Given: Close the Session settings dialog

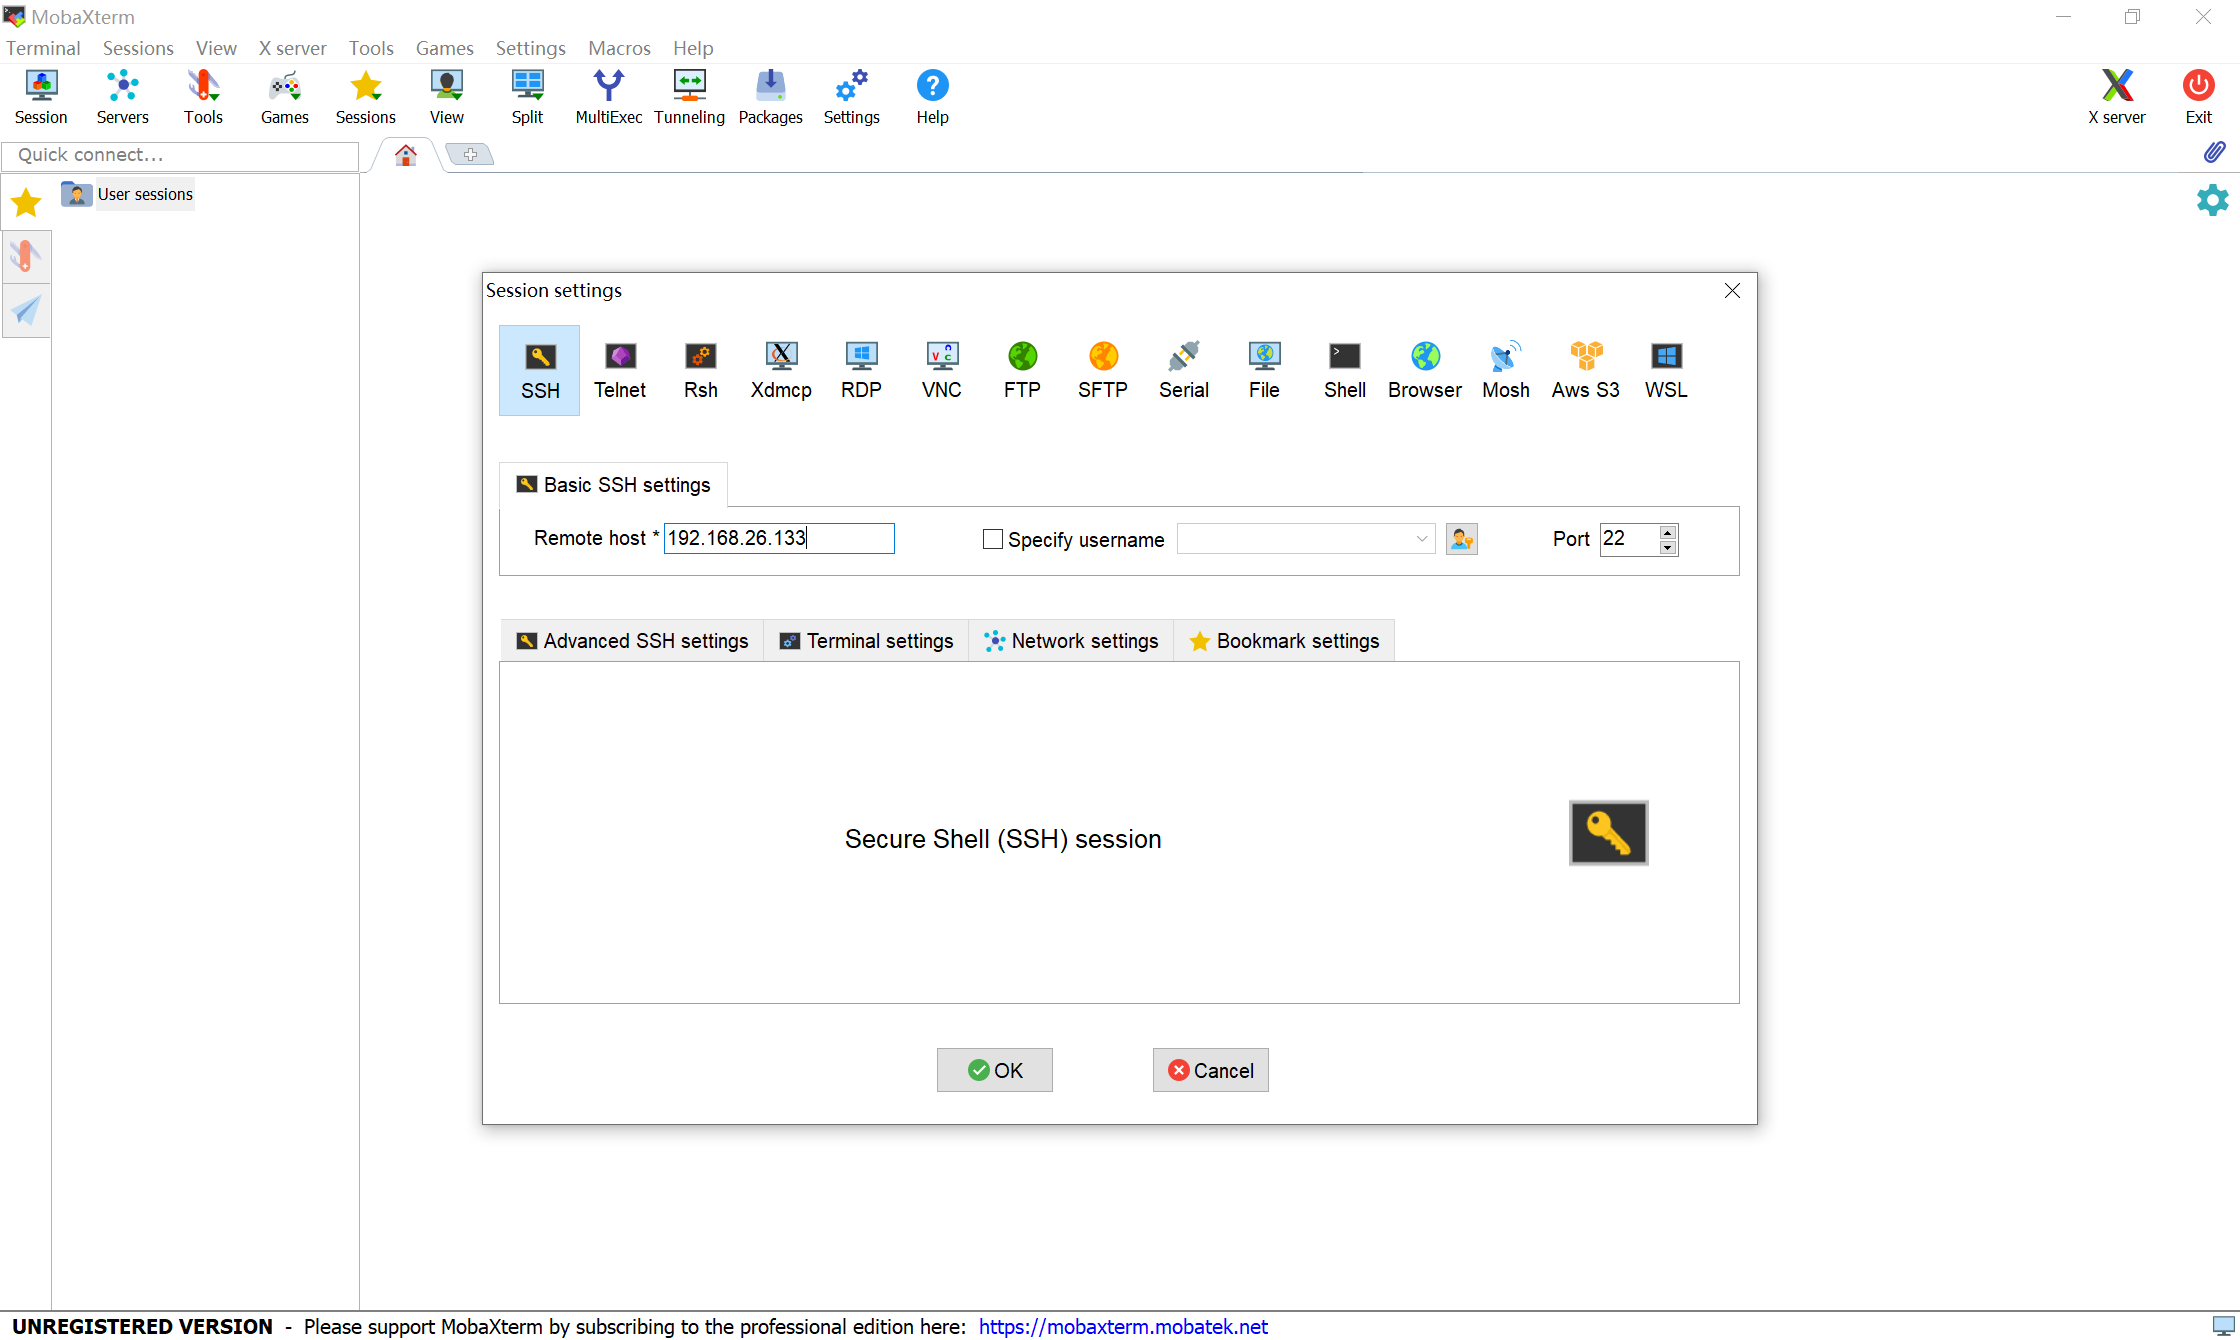Looking at the screenshot, I should [1732, 290].
